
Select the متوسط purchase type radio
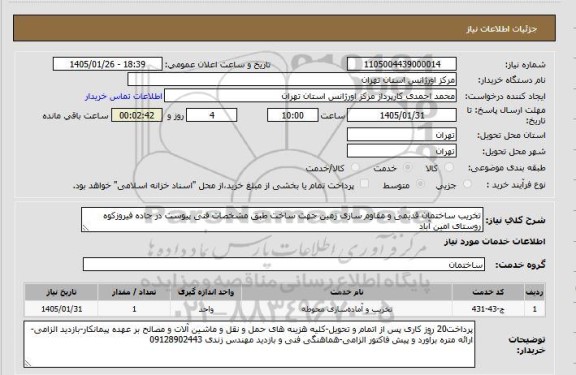[421, 184]
